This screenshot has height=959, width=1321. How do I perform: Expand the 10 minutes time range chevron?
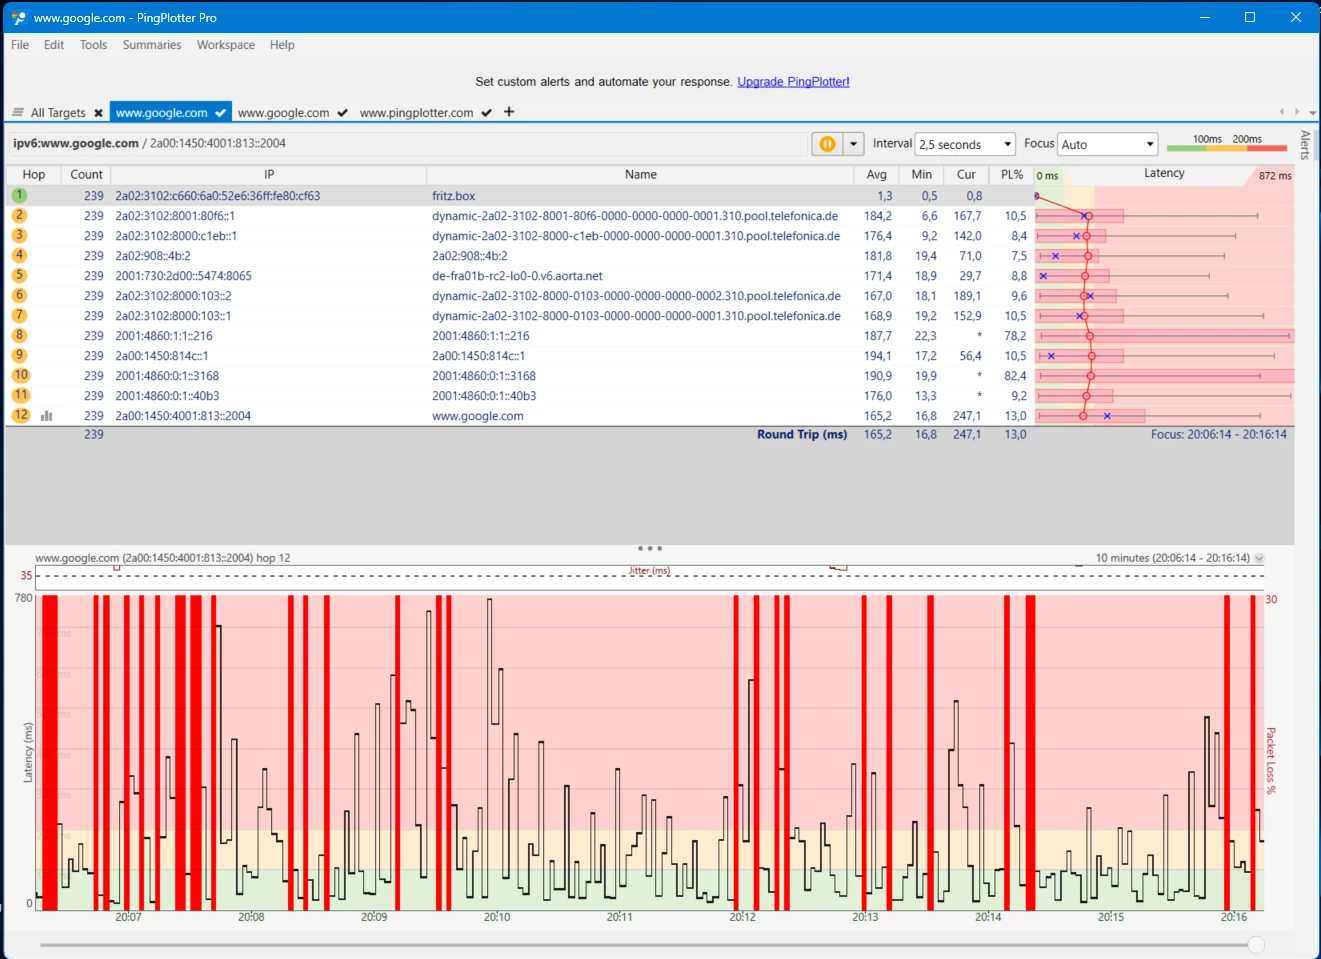[1259, 559]
